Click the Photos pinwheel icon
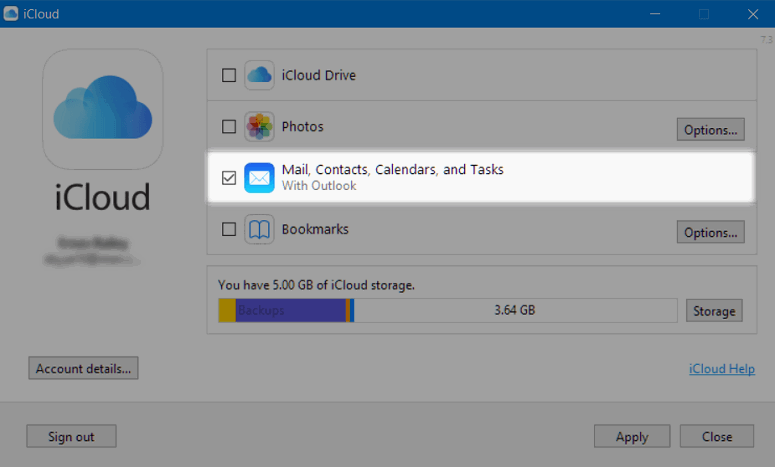The width and height of the screenshot is (775, 467). point(260,127)
